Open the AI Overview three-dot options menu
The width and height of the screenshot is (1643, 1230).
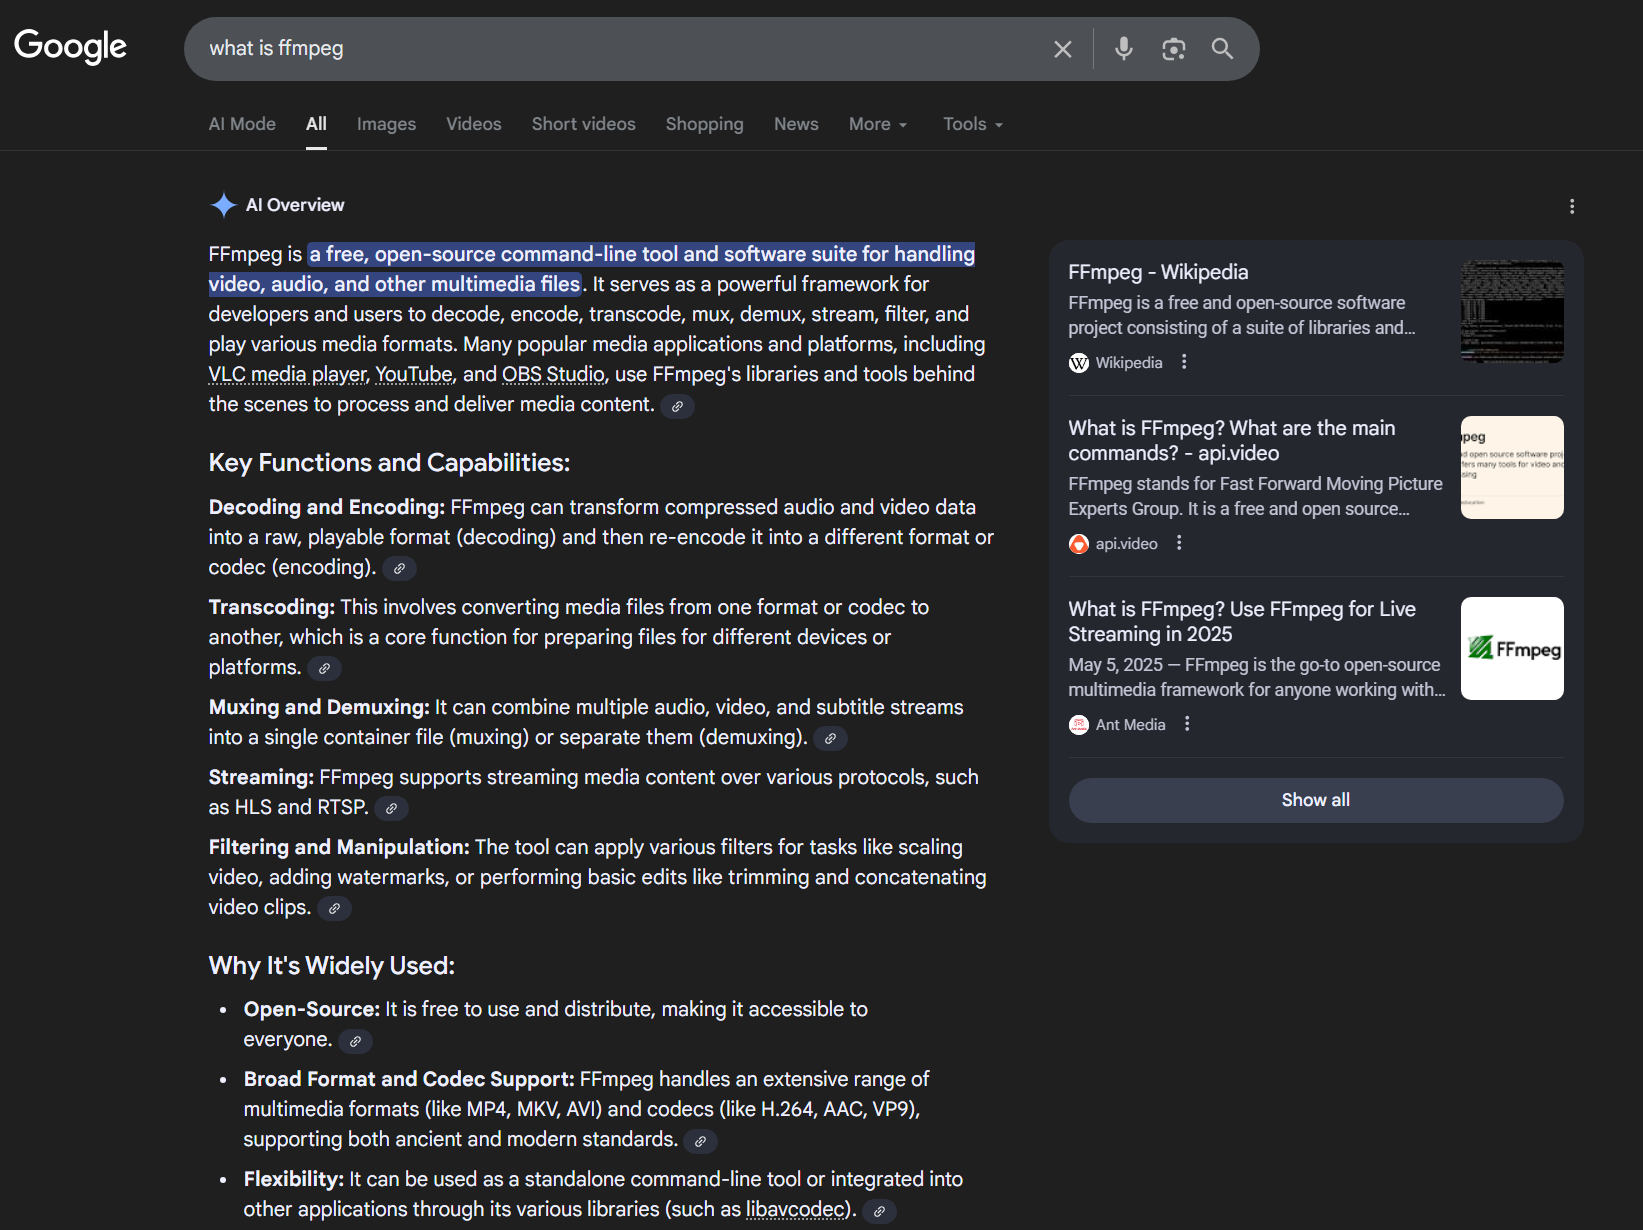1572,206
